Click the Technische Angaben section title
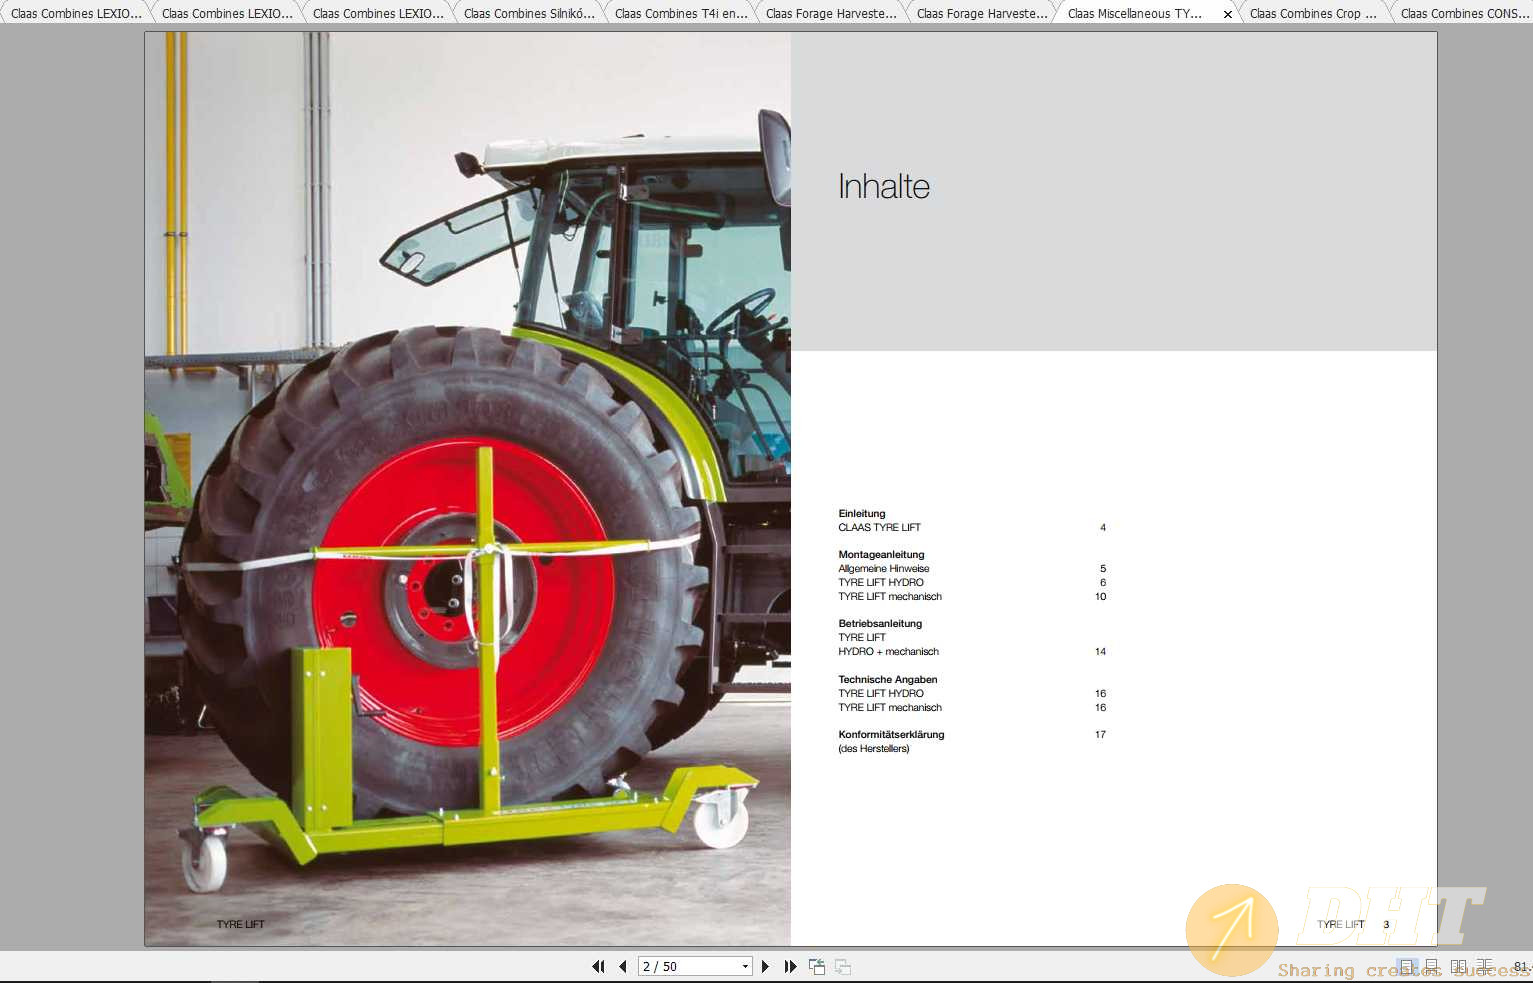 coord(888,679)
